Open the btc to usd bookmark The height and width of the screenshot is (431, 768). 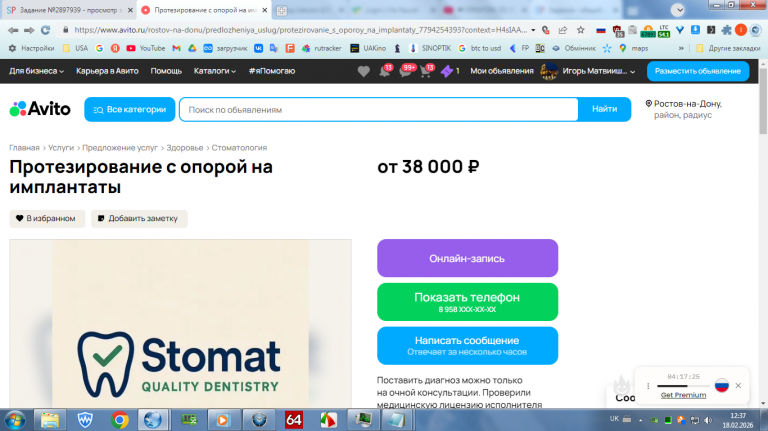click(480, 48)
